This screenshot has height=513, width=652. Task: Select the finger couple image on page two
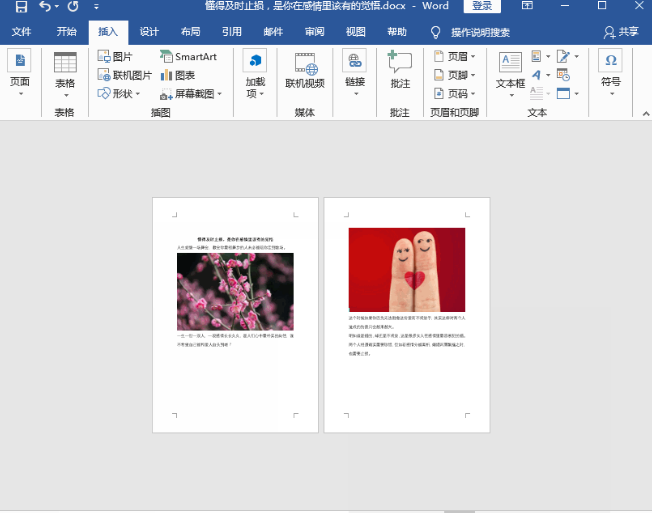pos(407,270)
